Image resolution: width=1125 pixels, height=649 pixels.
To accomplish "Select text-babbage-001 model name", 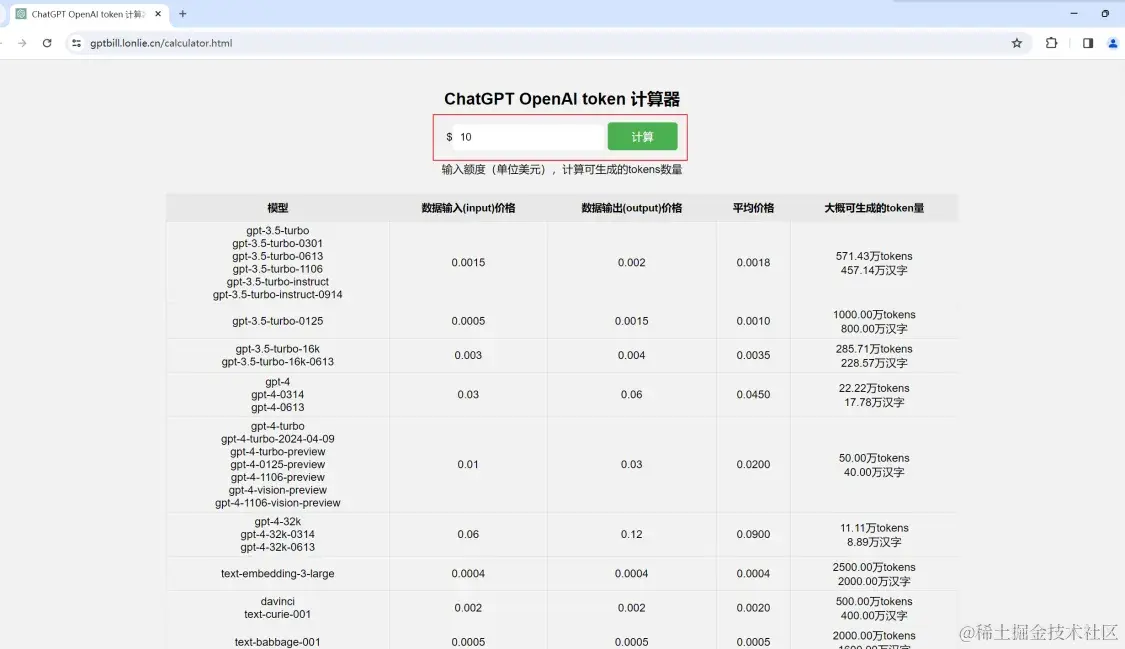I will click(278, 642).
